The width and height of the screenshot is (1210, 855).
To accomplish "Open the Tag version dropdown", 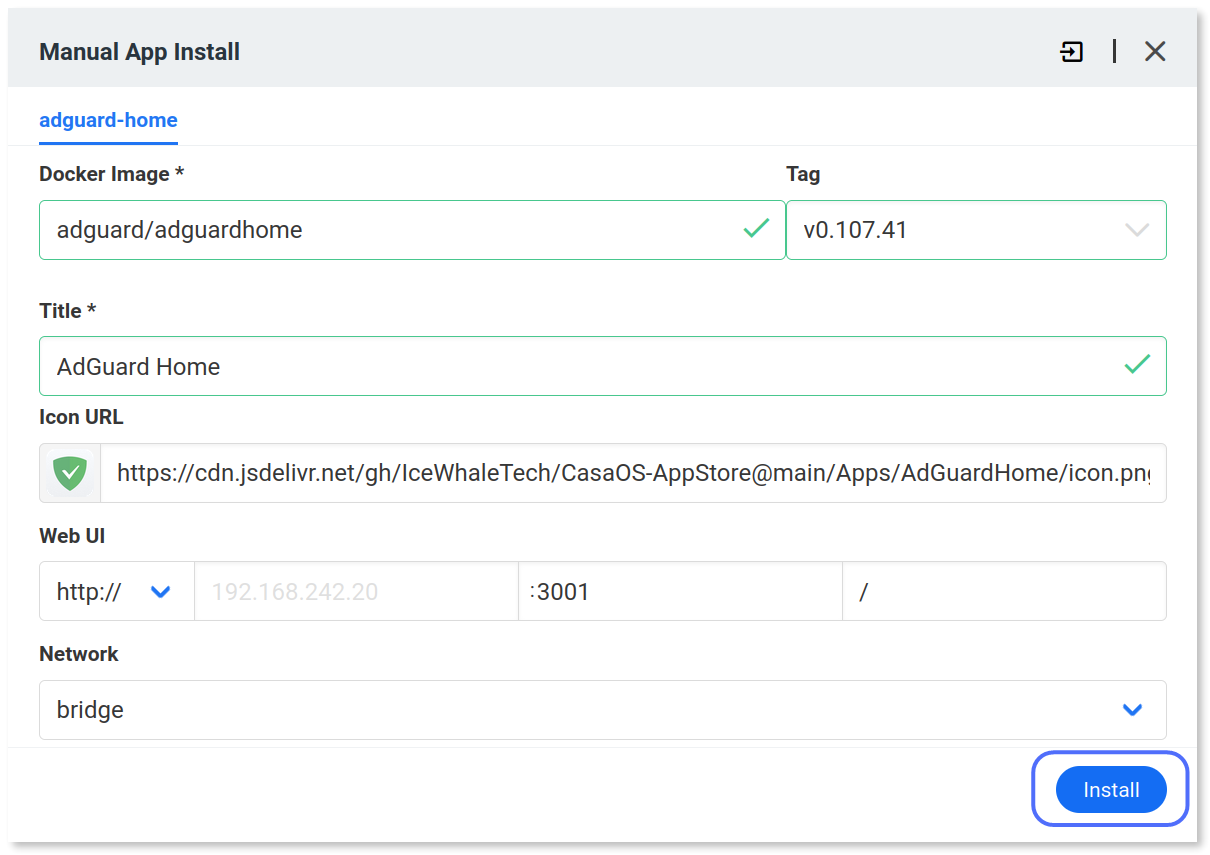I will 976,230.
